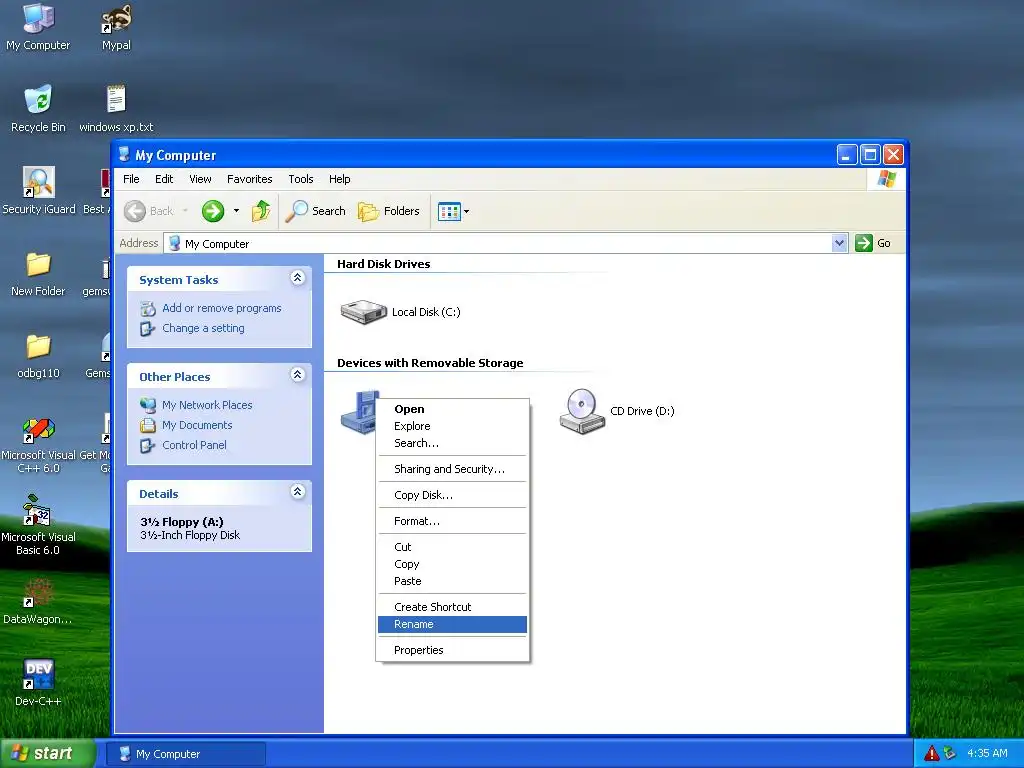Screen dimensions: 1024x768
Task: Choose Explore in the context menu
Action: (x=452, y=426)
